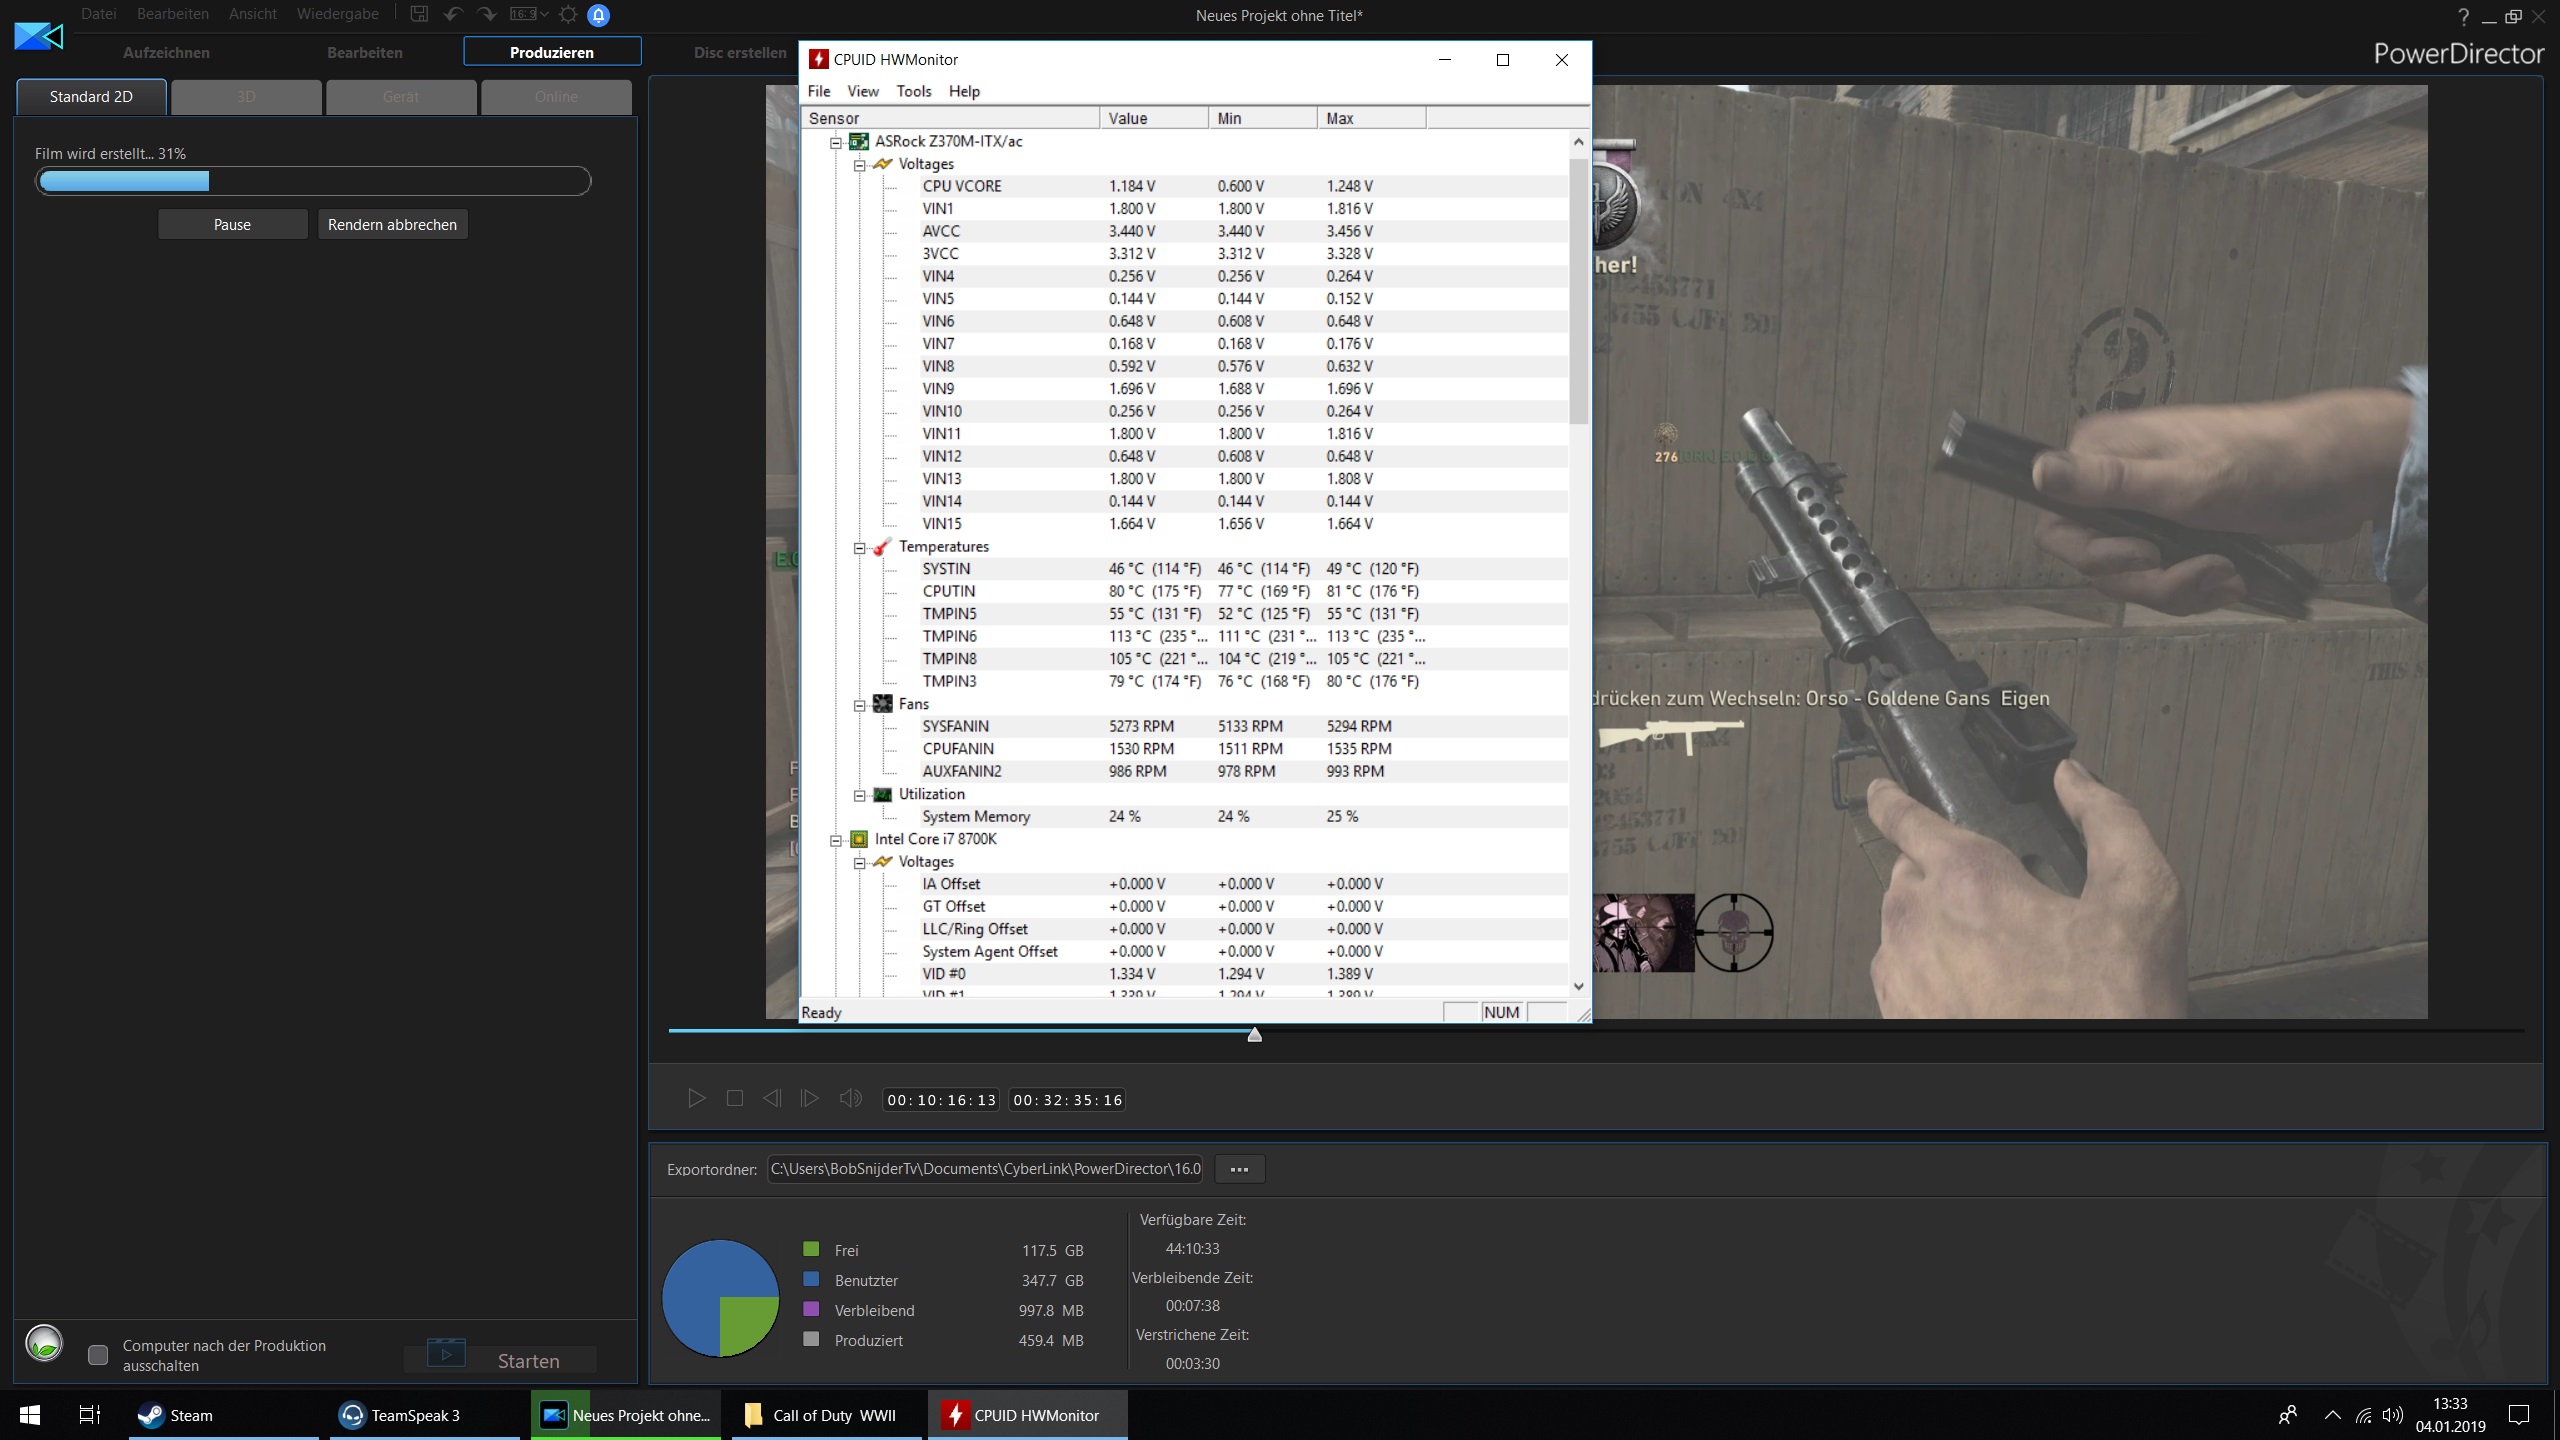
Task: Click the stop playback square icon
Action: pos(735,1098)
